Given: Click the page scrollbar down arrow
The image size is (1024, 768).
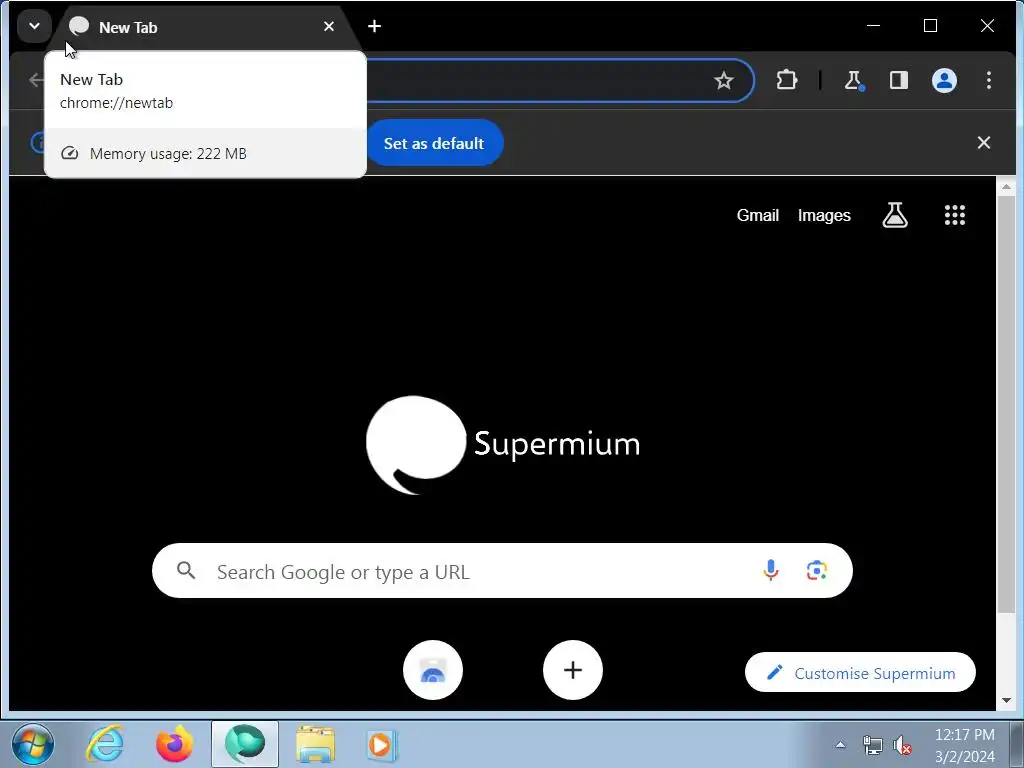Looking at the screenshot, I should pyautogui.click(x=1006, y=701).
